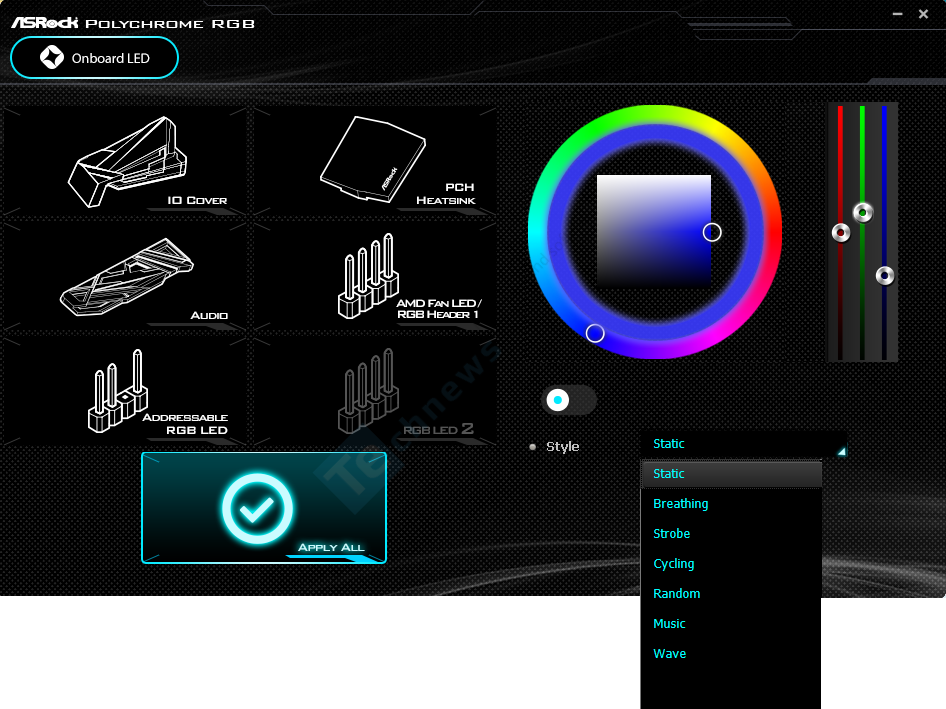Viewport: 946px width, 709px height.
Task: Choose Random from the style list
Action: (731, 594)
